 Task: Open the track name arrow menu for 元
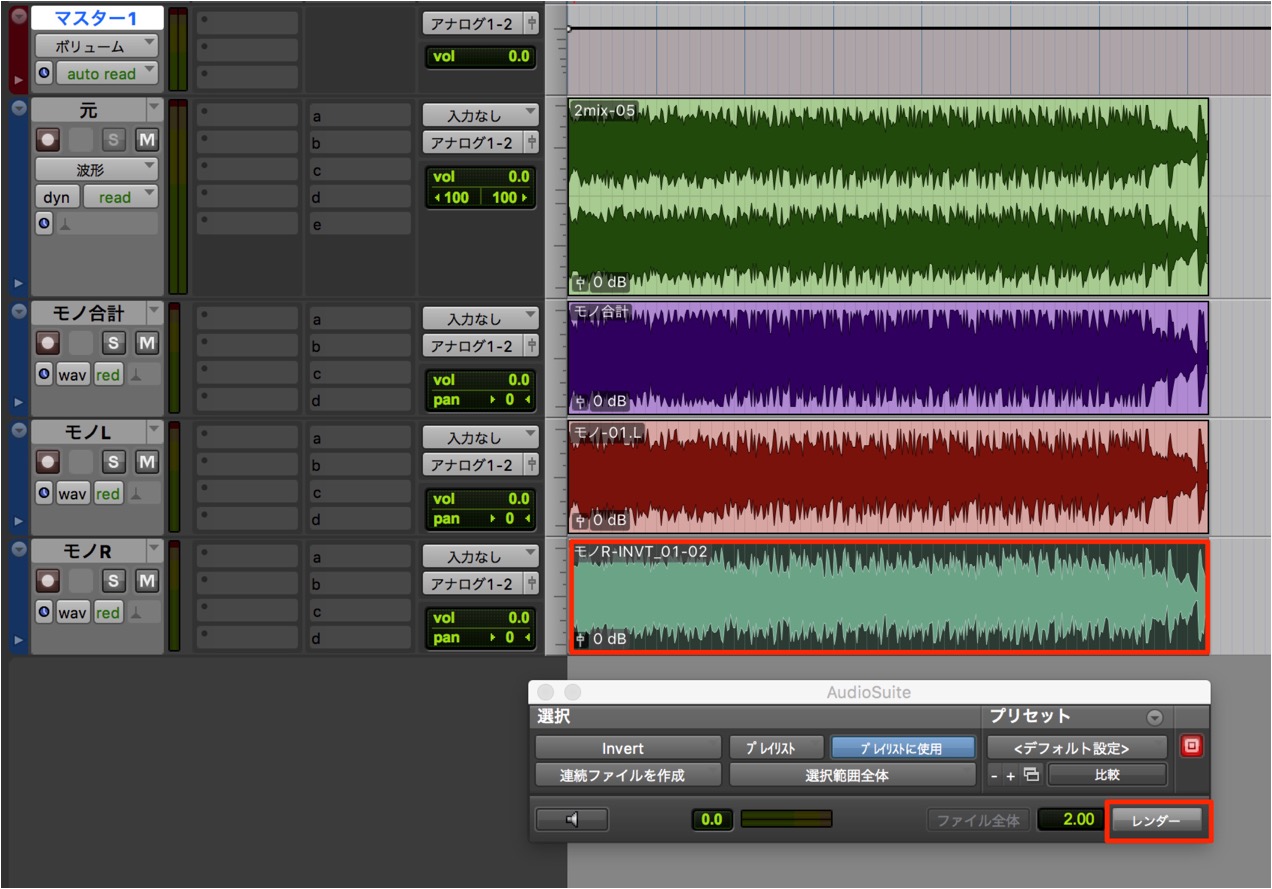[153, 108]
